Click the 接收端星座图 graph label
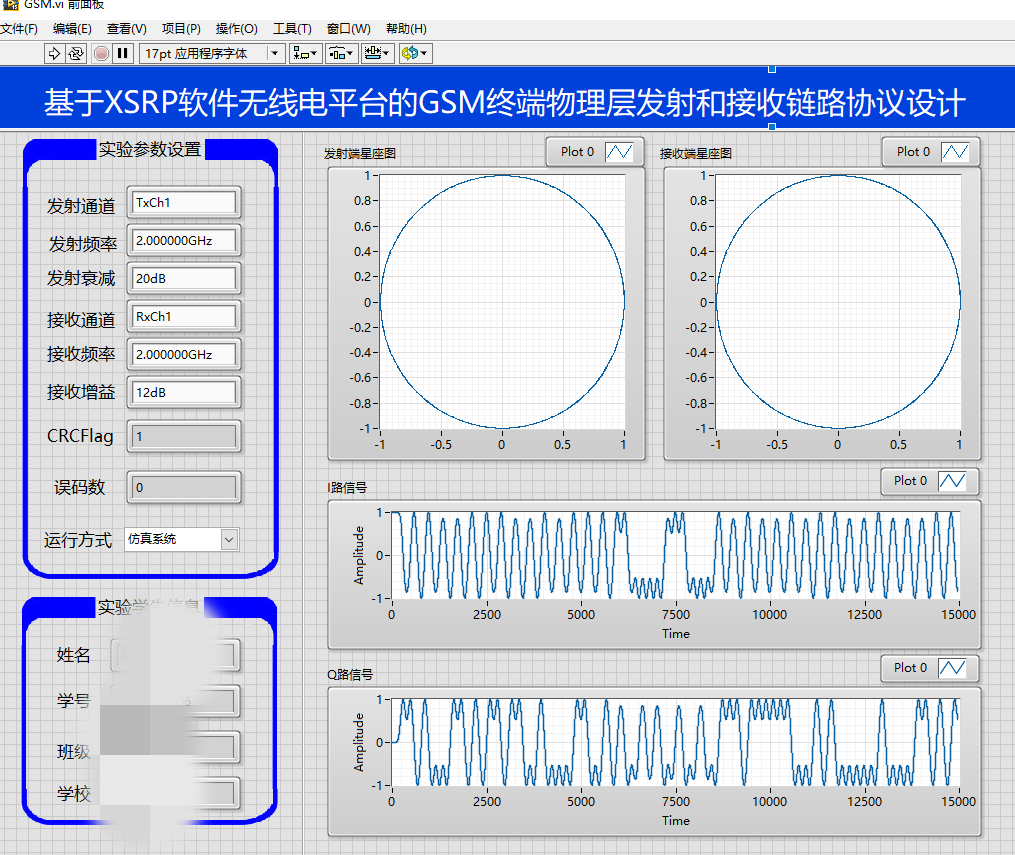Viewport: 1015px width, 855px height. click(696, 154)
